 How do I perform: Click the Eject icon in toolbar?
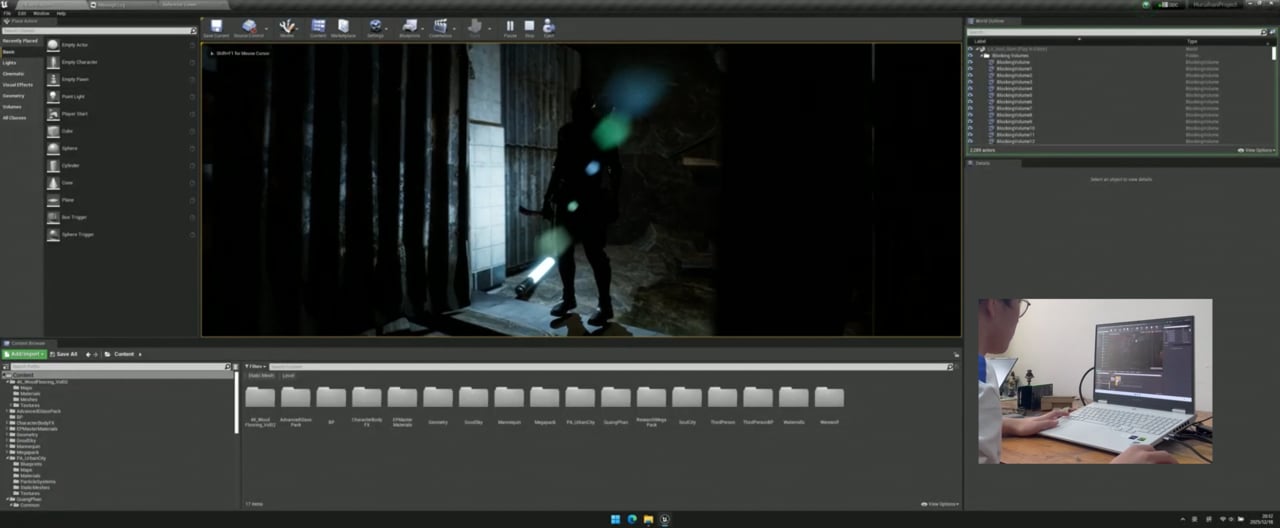[548, 27]
